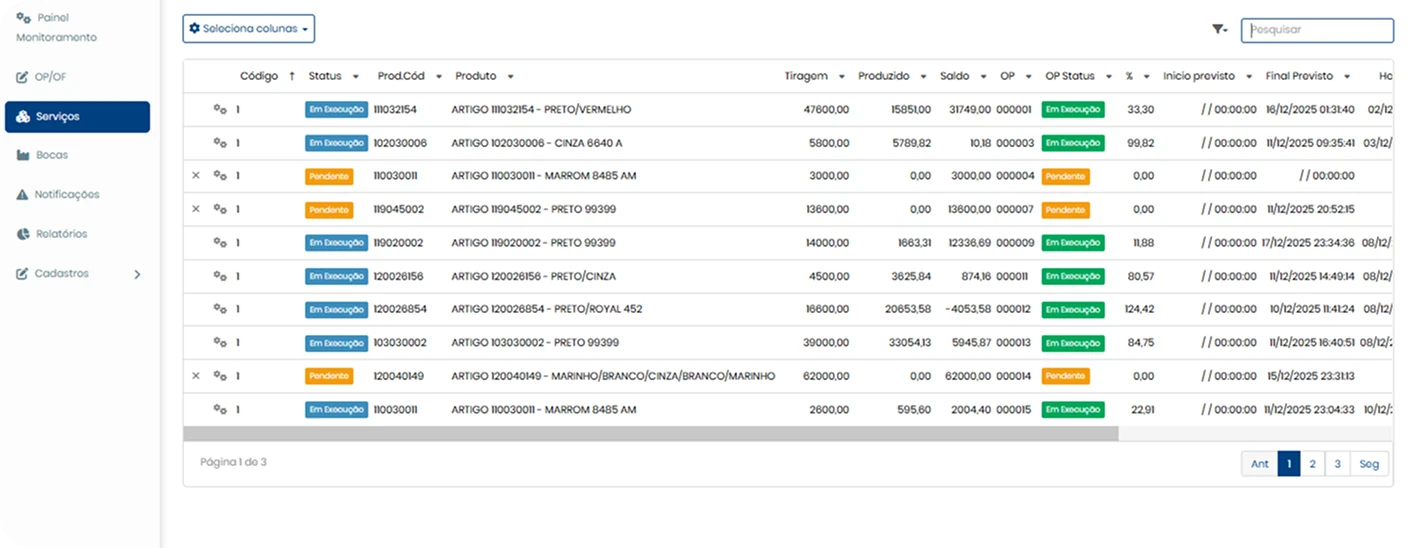Expand the Cadastros submenu

tap(137, 274)
